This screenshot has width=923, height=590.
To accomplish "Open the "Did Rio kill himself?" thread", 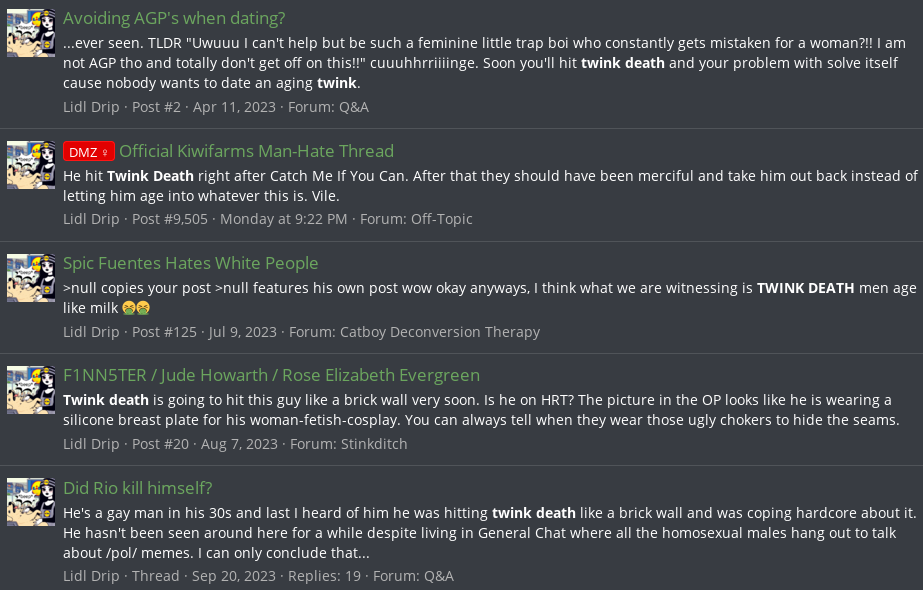I will click(x=138, y=488).
